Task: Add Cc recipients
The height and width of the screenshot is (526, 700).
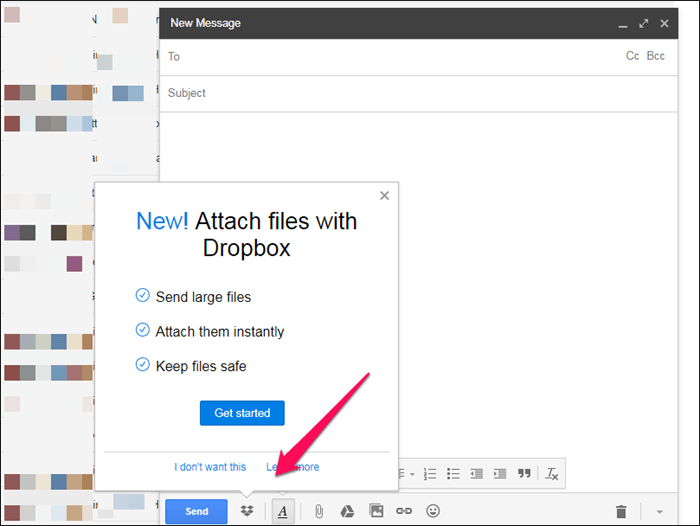Action: click(x=633, y=56)
